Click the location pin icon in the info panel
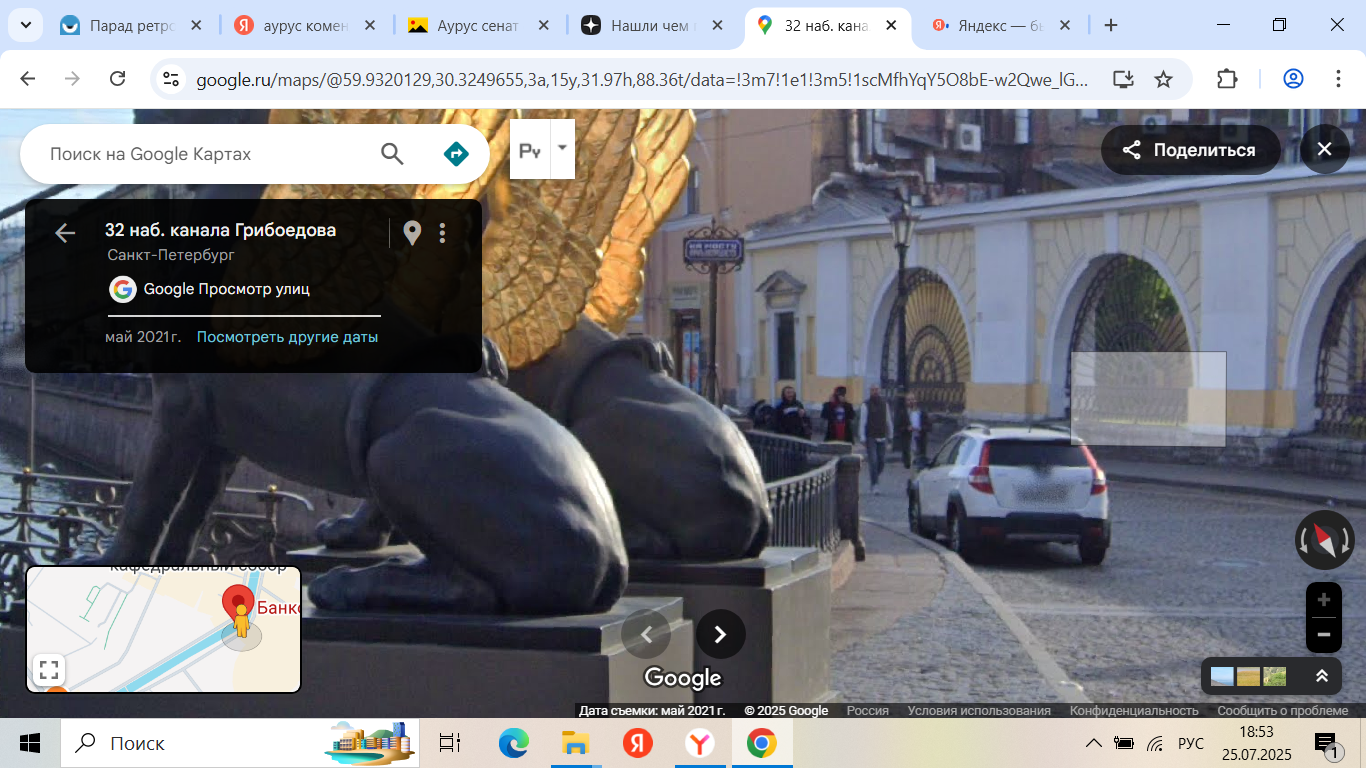 [412, 233]
